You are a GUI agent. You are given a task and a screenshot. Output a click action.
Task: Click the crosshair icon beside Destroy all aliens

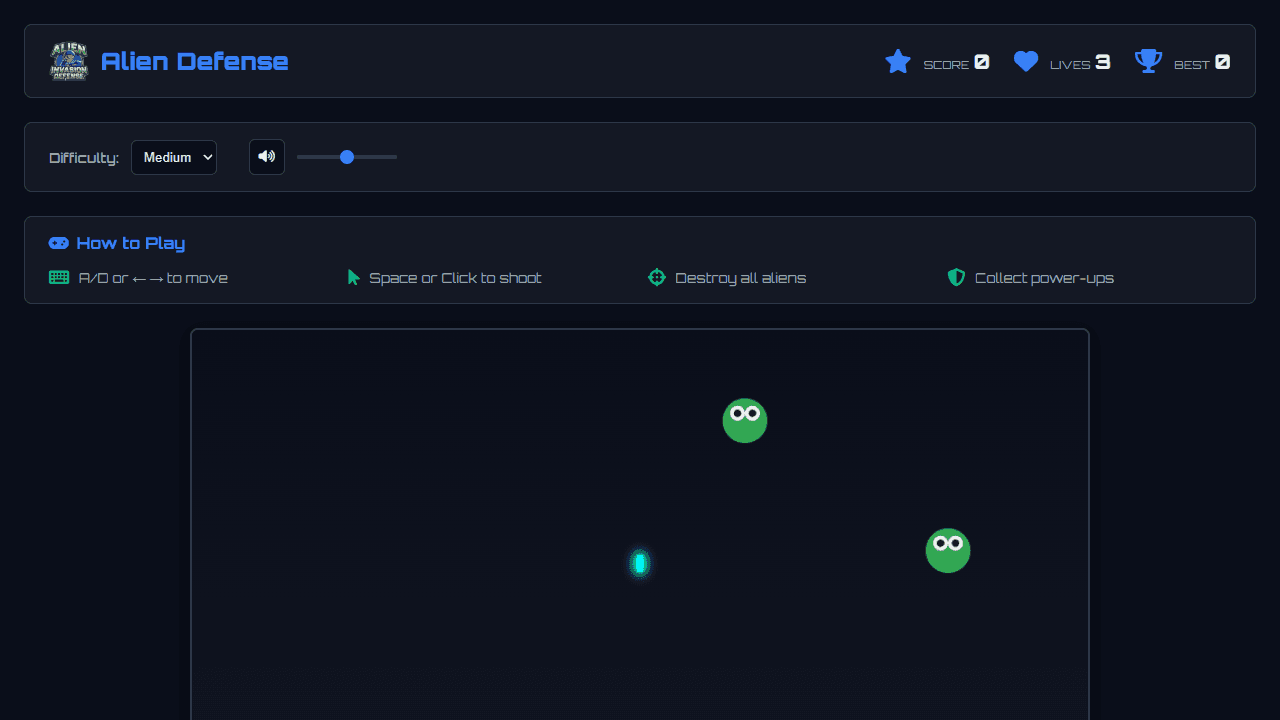(x=657, y=277)
